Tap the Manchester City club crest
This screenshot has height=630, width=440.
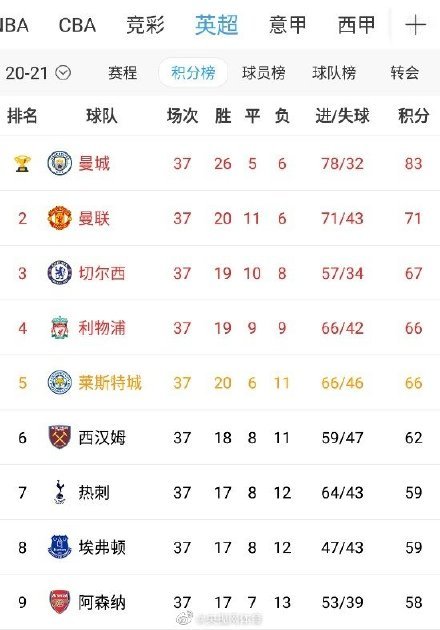pos(59,163)
